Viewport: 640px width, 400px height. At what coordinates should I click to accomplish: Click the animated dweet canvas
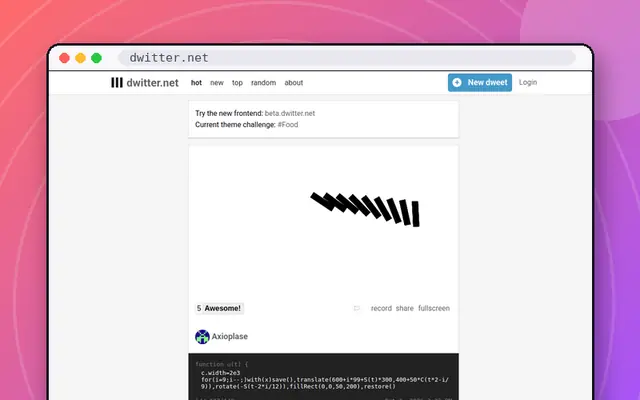pyautogui.click(x=324, y=222)
